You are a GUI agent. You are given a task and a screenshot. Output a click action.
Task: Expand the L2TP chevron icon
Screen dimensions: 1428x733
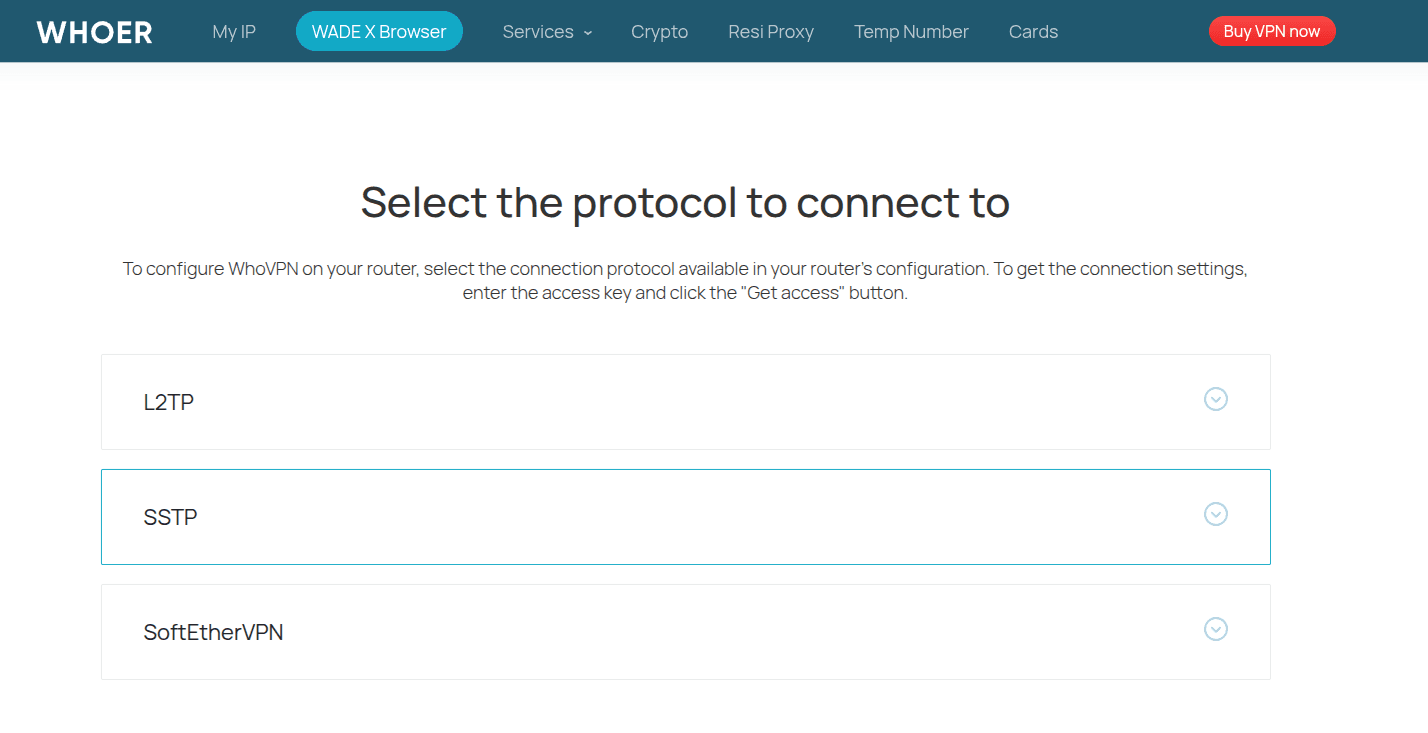1215,399
